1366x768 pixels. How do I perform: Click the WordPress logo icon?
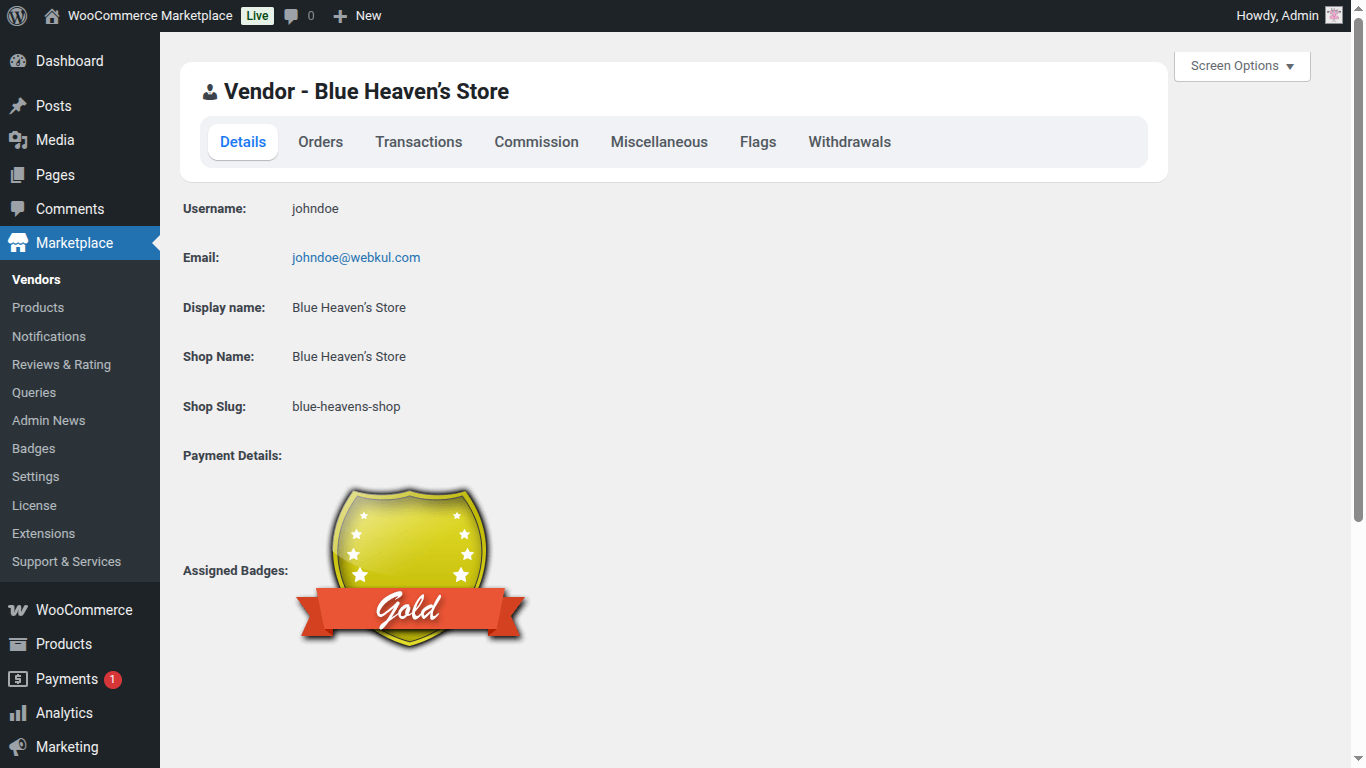click(x=17, y=16)
